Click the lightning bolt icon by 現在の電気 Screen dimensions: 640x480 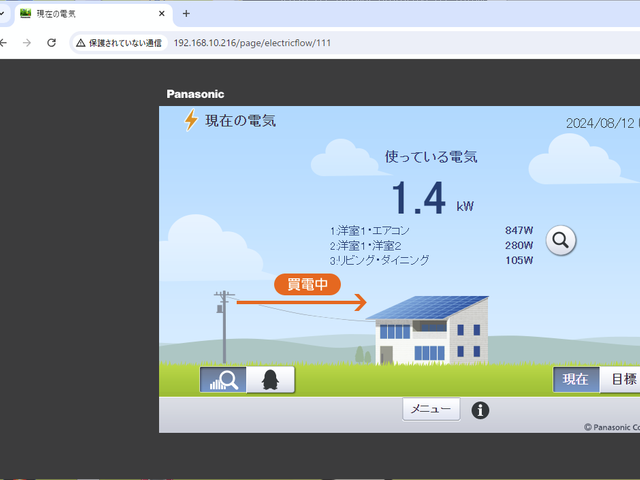191,120
